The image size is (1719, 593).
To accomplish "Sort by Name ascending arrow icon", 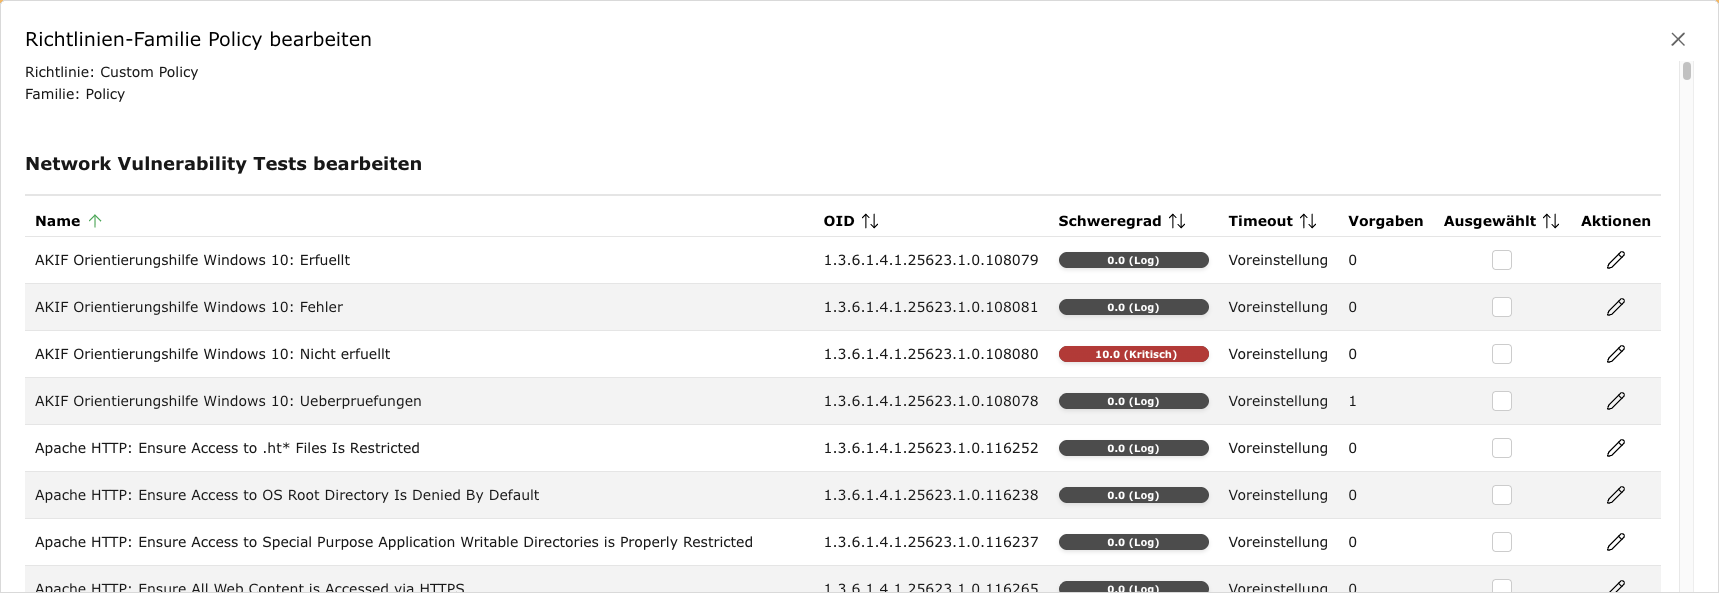I will [x=95, y=221].
